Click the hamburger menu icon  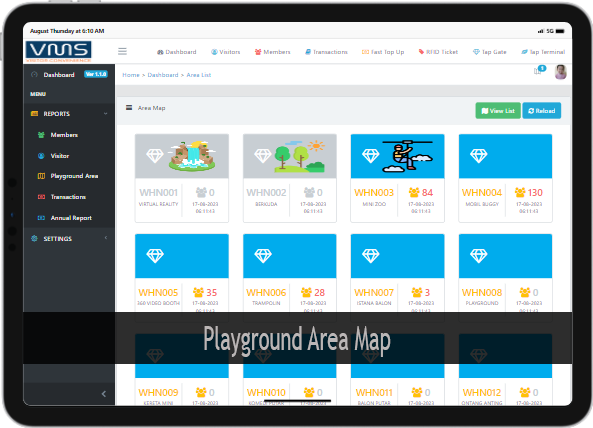[122, 51]
